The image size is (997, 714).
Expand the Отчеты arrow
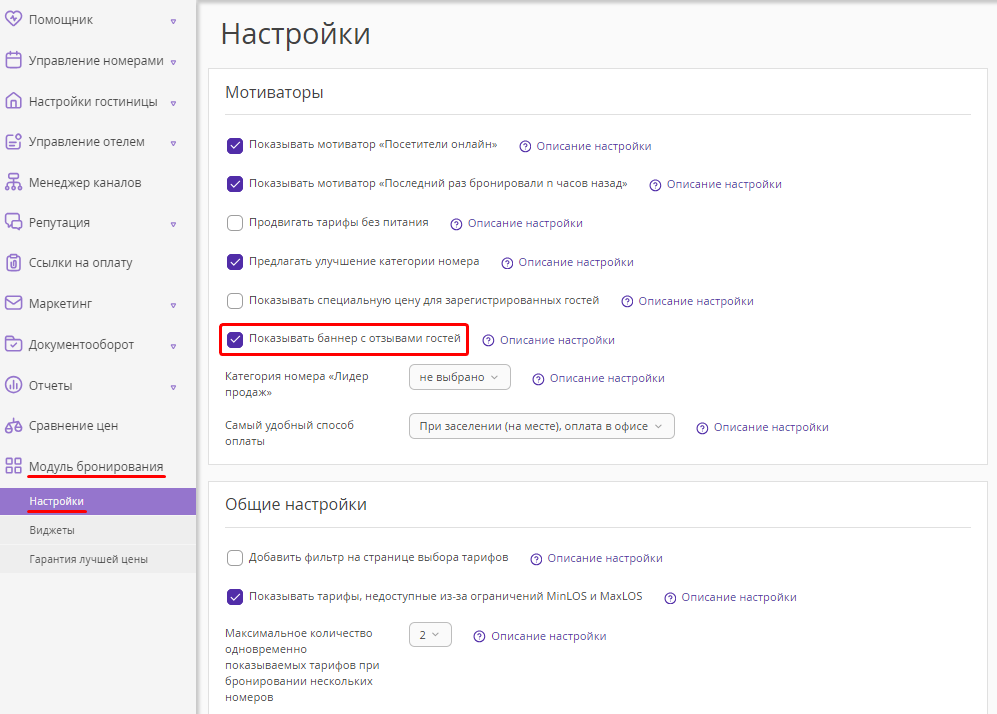[173, 387]
